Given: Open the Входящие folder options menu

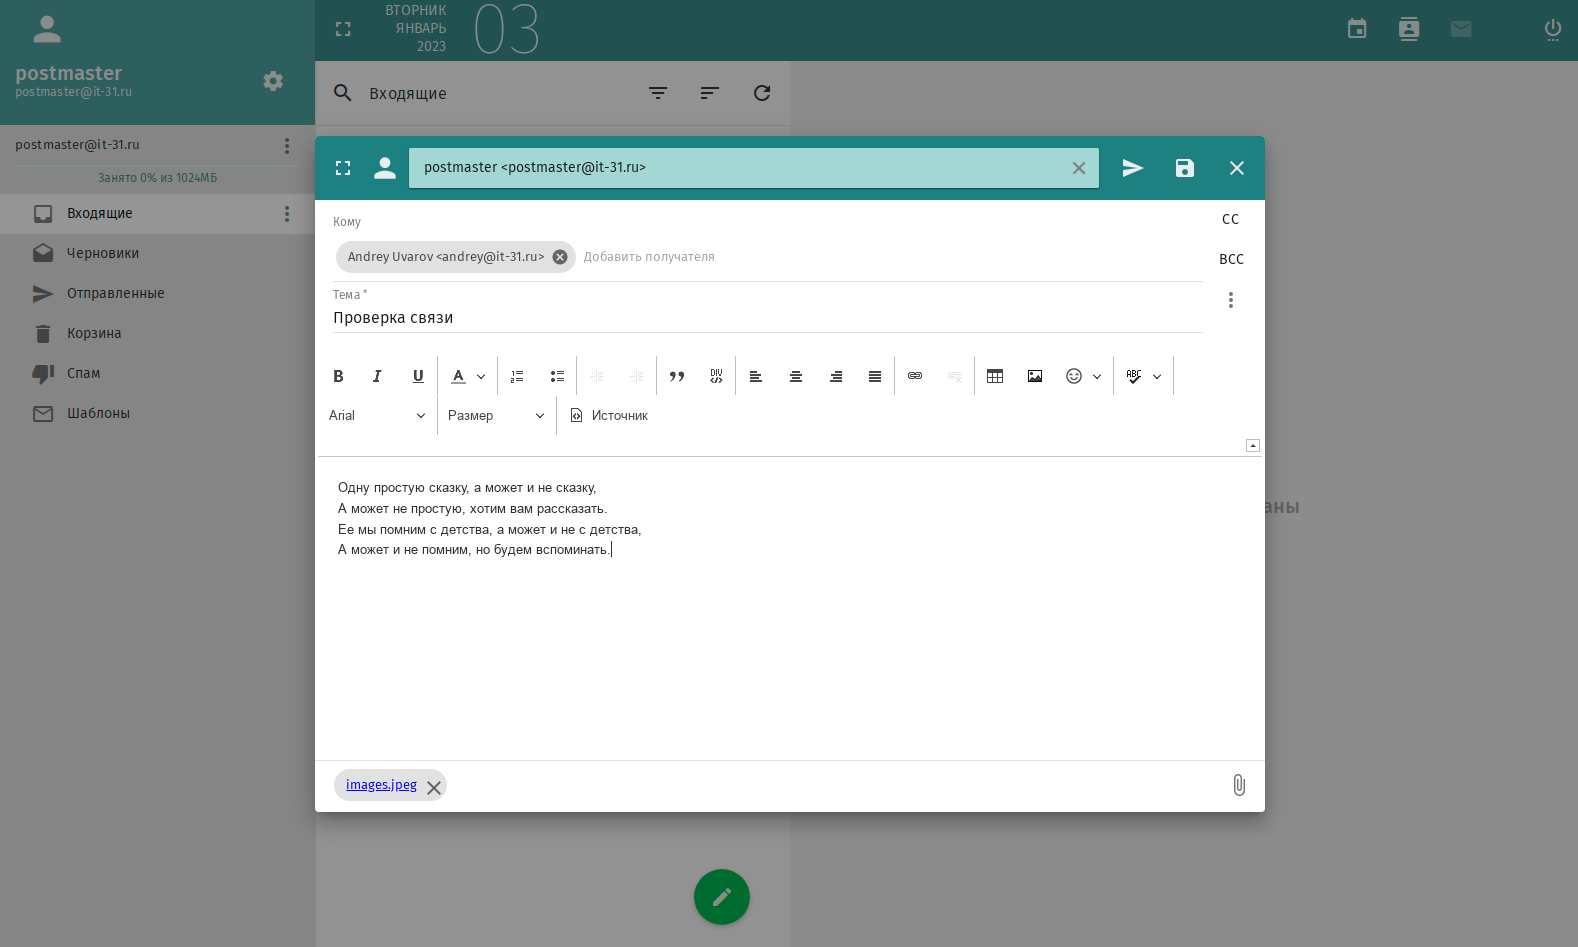Looking at the screenshot, I should pos(287,214).
